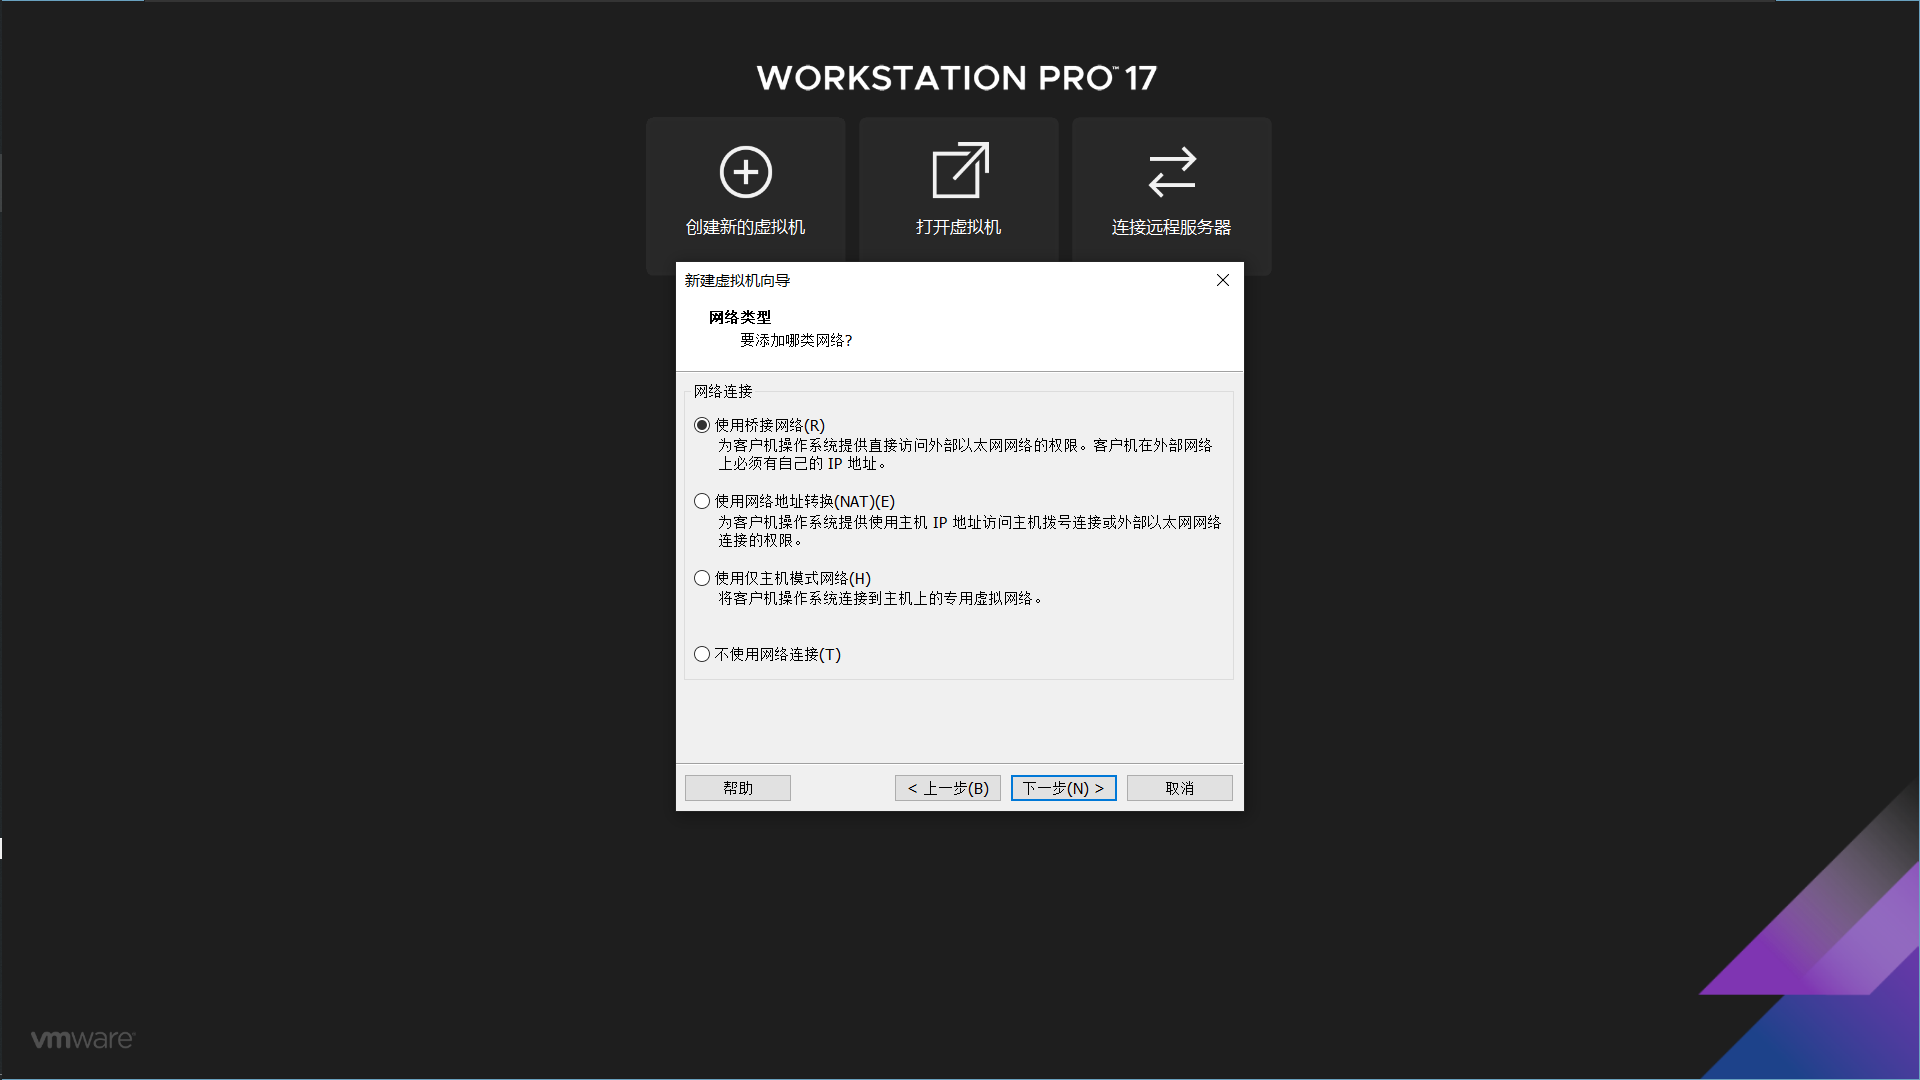The width and height of the screenshot is (1920, 1080).
Task: Click the 网络连接 group label
Action: pyautogui.click(x=723, y=391)
